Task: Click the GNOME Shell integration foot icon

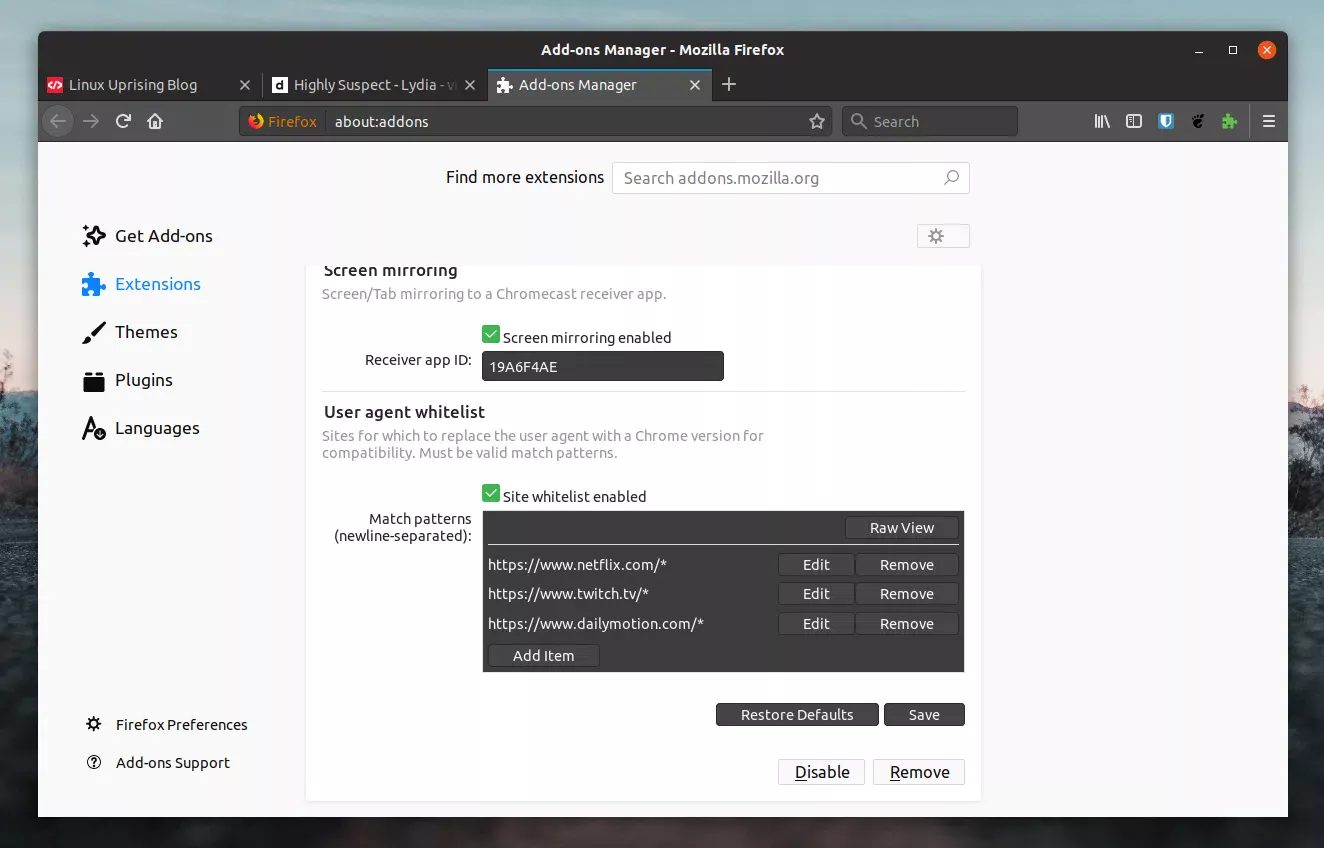Action: point(1197,121)
